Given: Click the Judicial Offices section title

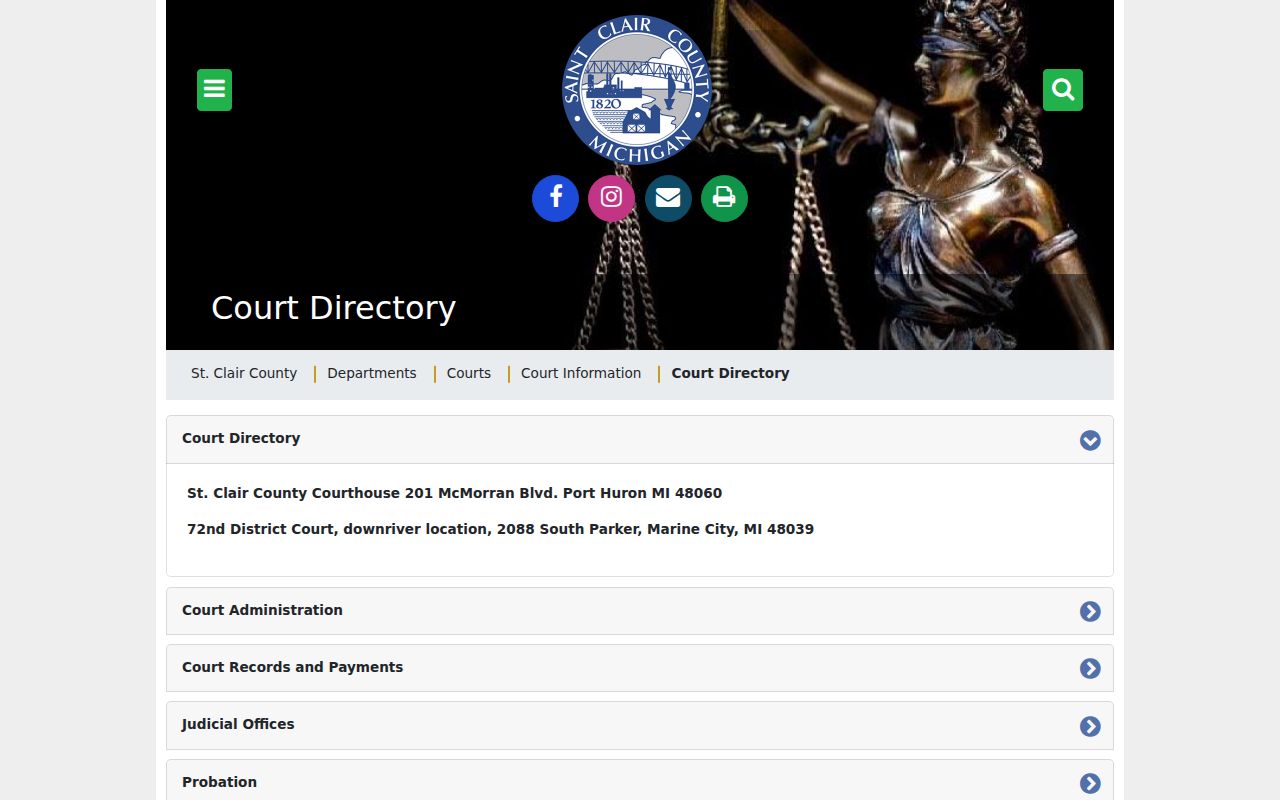Looking at the screenshot, I should coord(238,724).
